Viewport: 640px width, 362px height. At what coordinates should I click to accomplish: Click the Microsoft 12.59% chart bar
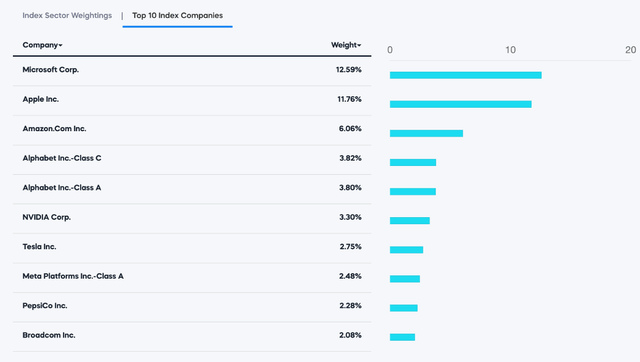tap(466, 75)
